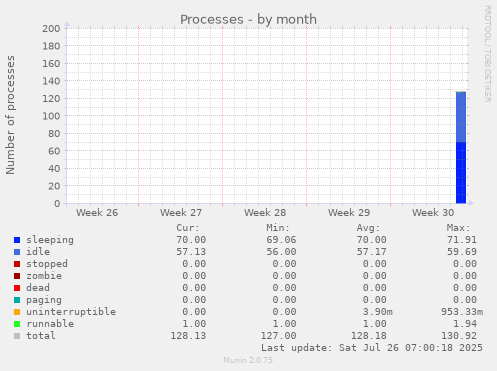Click the 'stopped' legend label
This screenshot has height=371, width=497.
[x=47, y=264]
